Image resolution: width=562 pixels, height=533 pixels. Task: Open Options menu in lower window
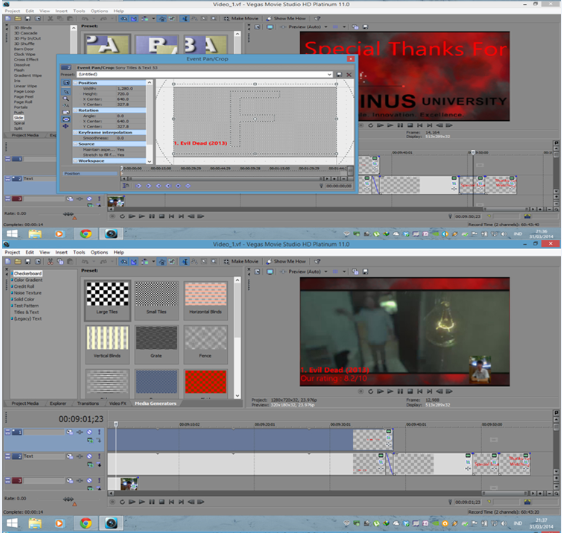[x=99, y=252]
